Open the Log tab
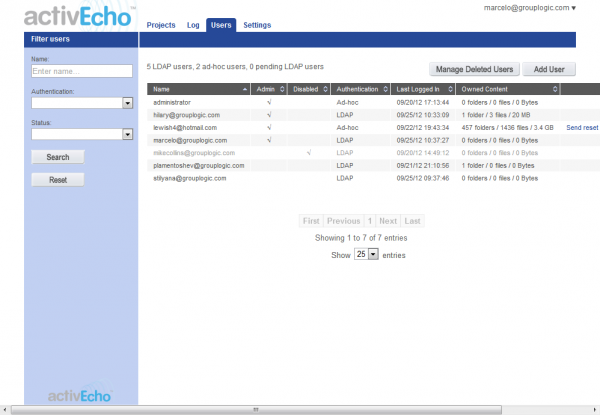Screen dimensions: 600x415 [193, 25]
